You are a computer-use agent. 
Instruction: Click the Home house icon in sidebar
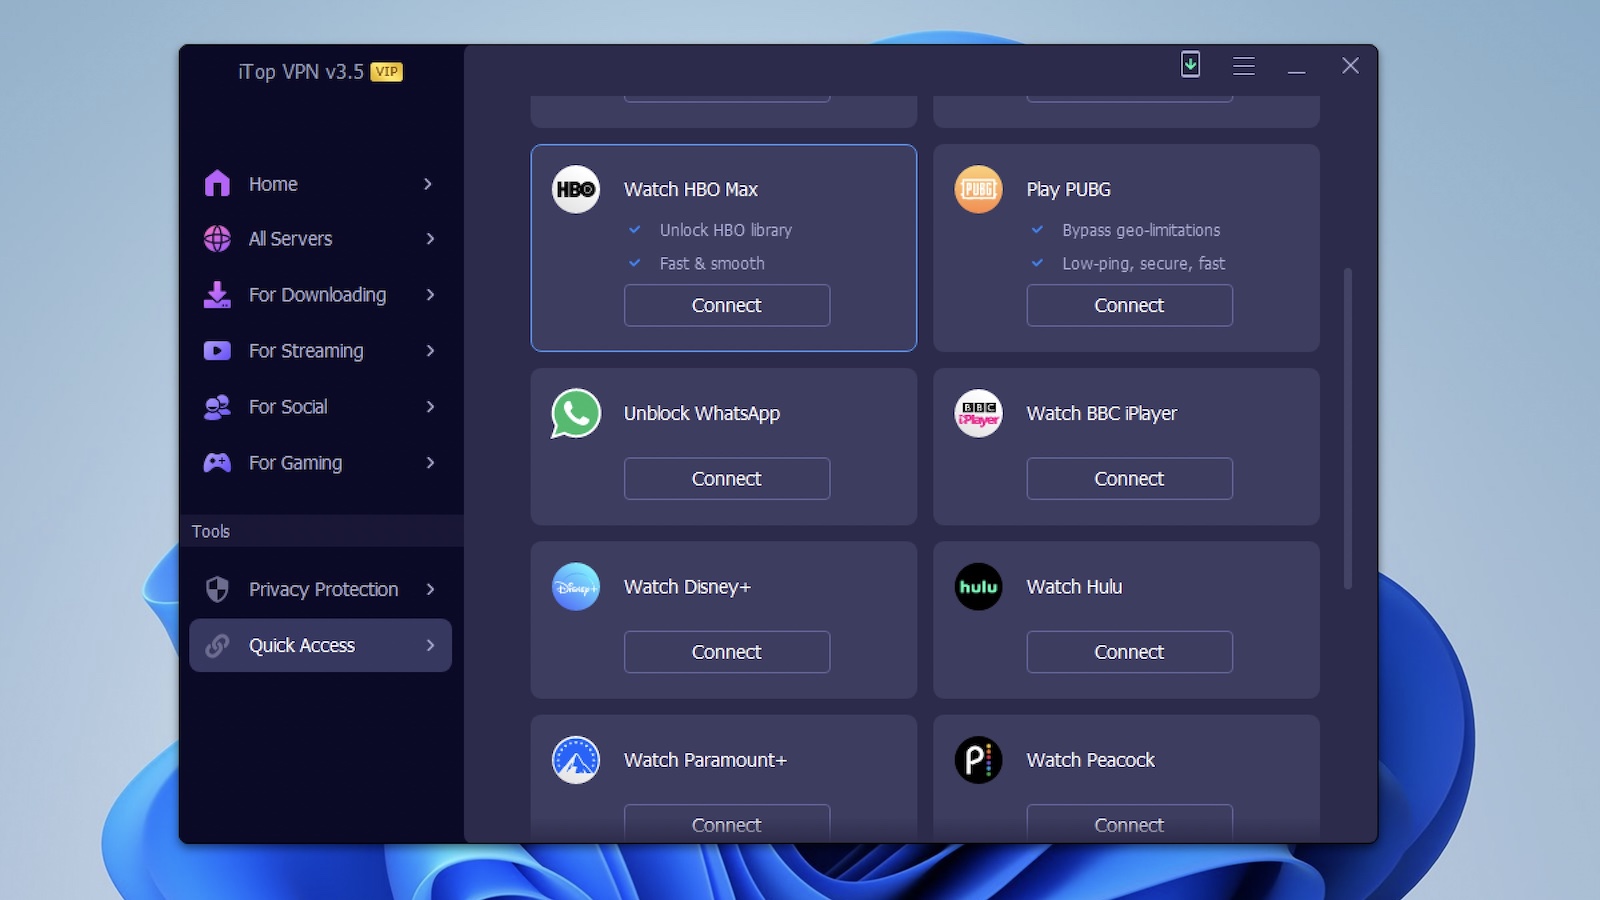point(216,183)
